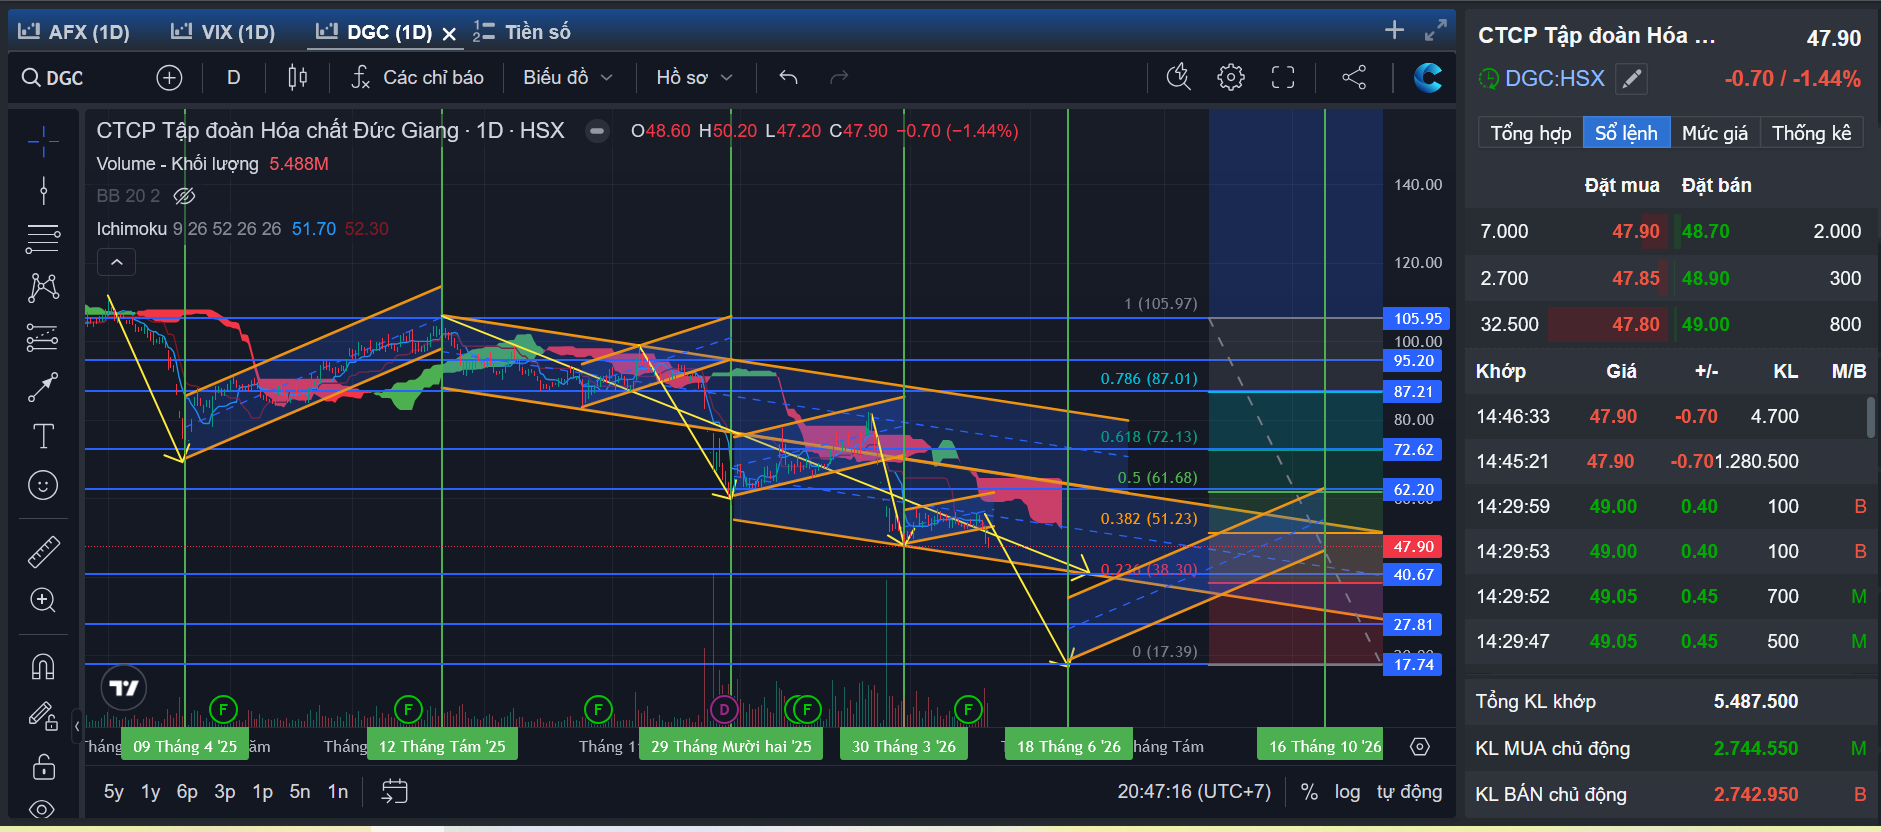Collapse the left drawing toolbar
Image resolution: width=1881 pixels, height=832 pixels.
[x=77, y=726]
